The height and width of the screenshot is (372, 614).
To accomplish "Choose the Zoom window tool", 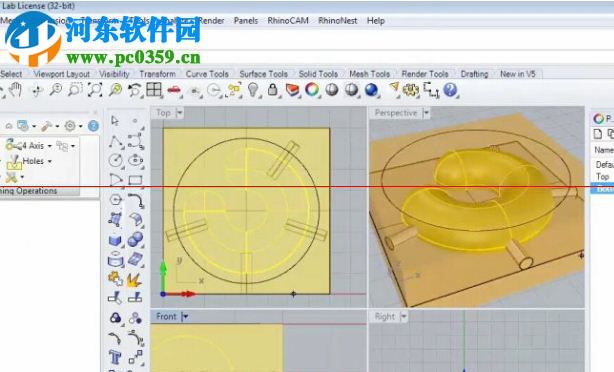I will point(75,90).
